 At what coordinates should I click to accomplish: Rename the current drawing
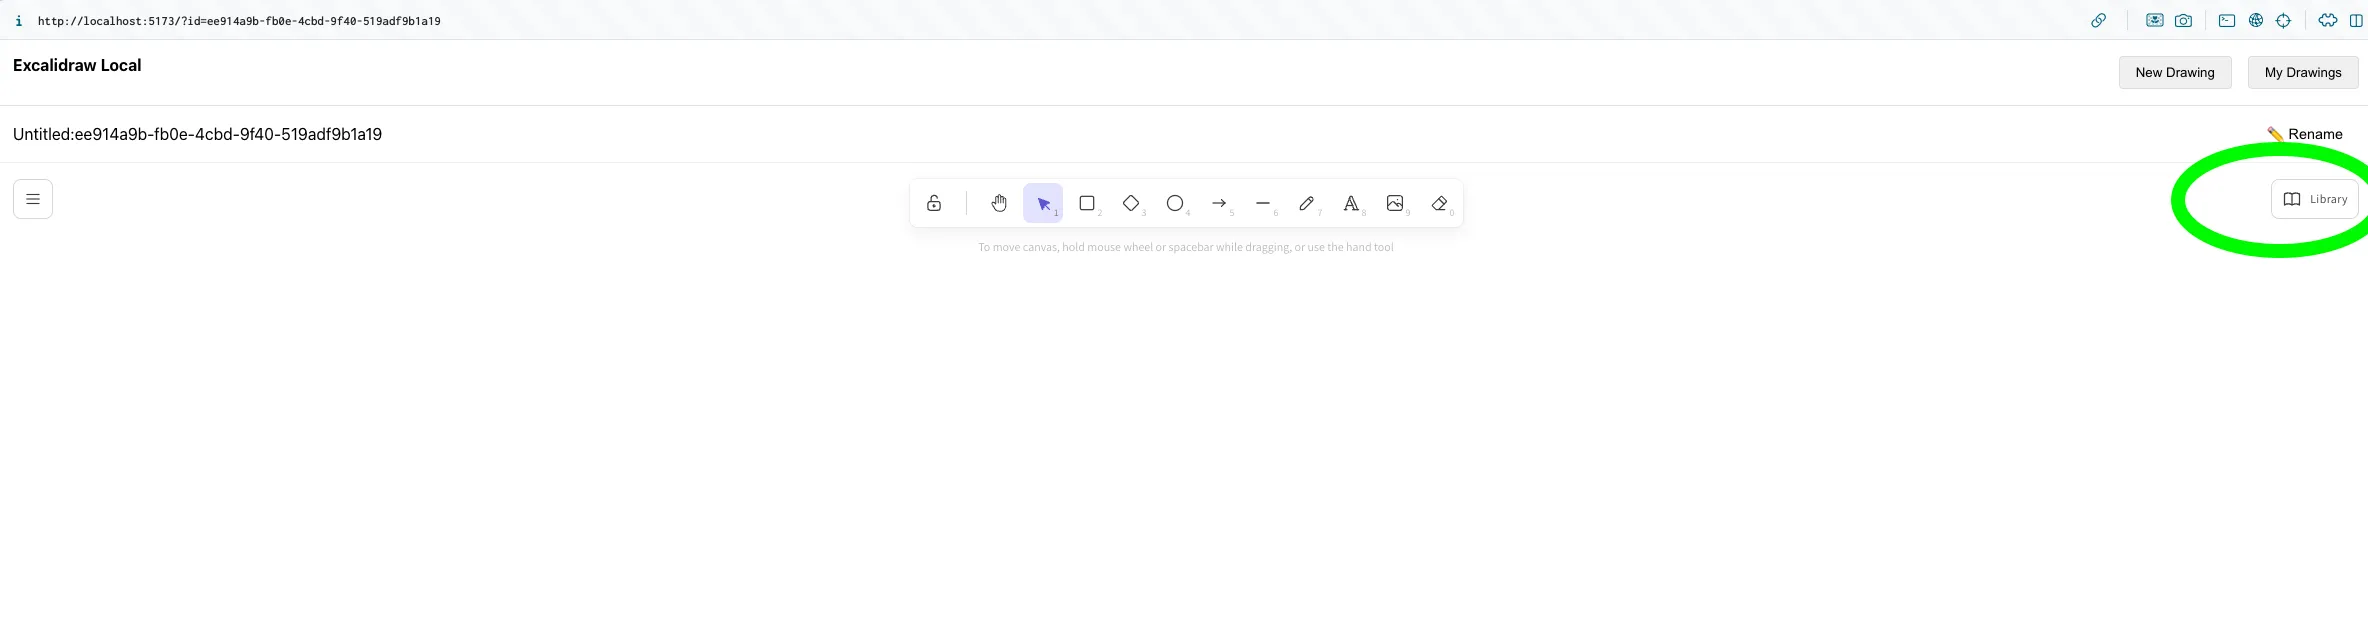[x=2304, y=134]
